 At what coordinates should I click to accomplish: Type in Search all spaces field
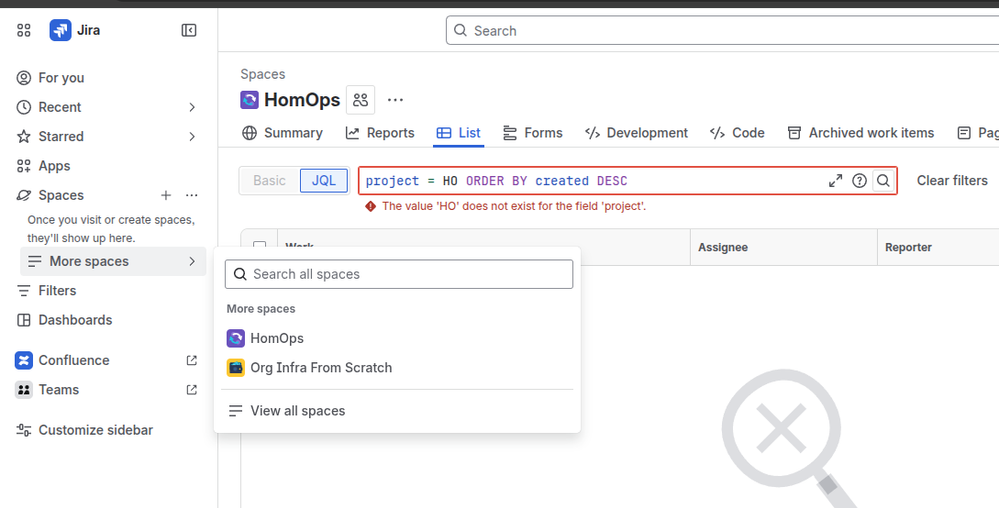tap(399, 274)
